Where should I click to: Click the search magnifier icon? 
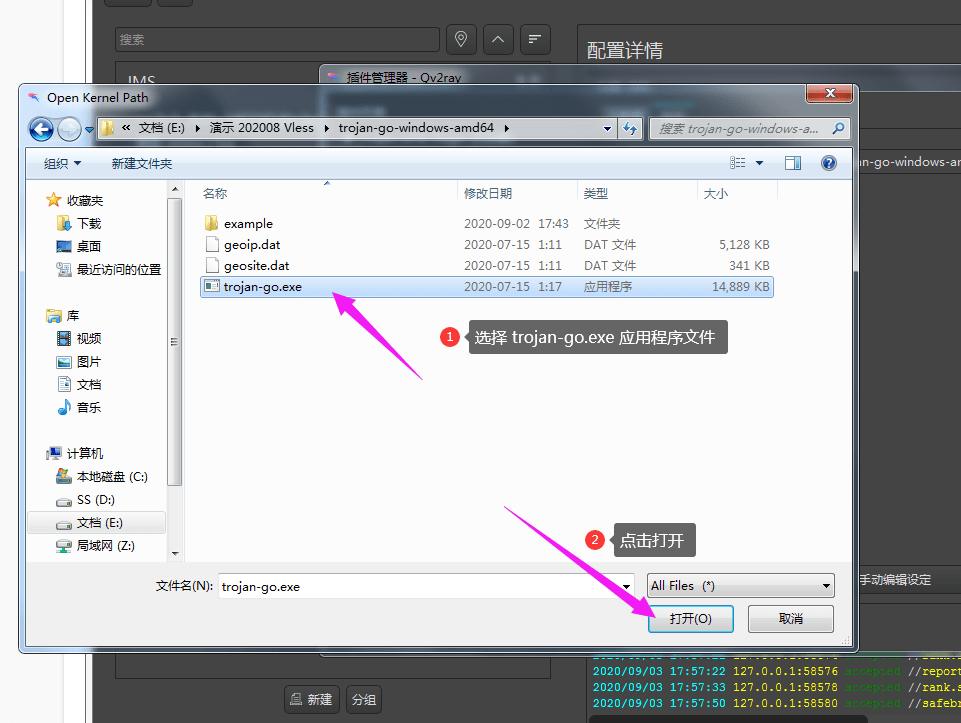(838, 128)
